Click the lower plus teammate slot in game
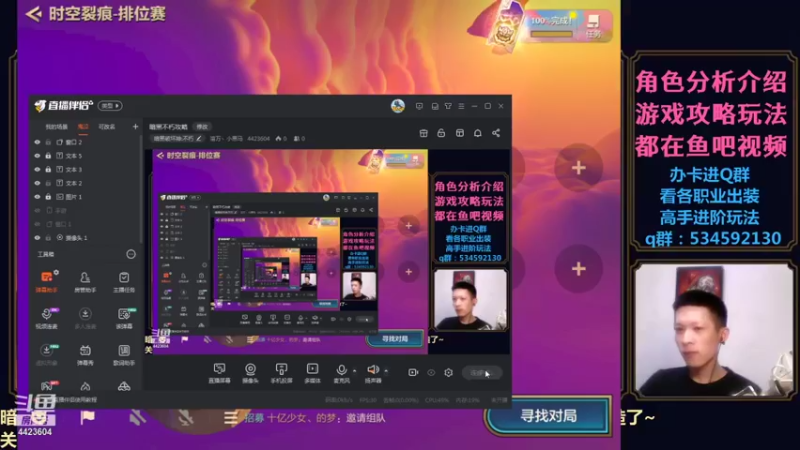 click(579, 269)
